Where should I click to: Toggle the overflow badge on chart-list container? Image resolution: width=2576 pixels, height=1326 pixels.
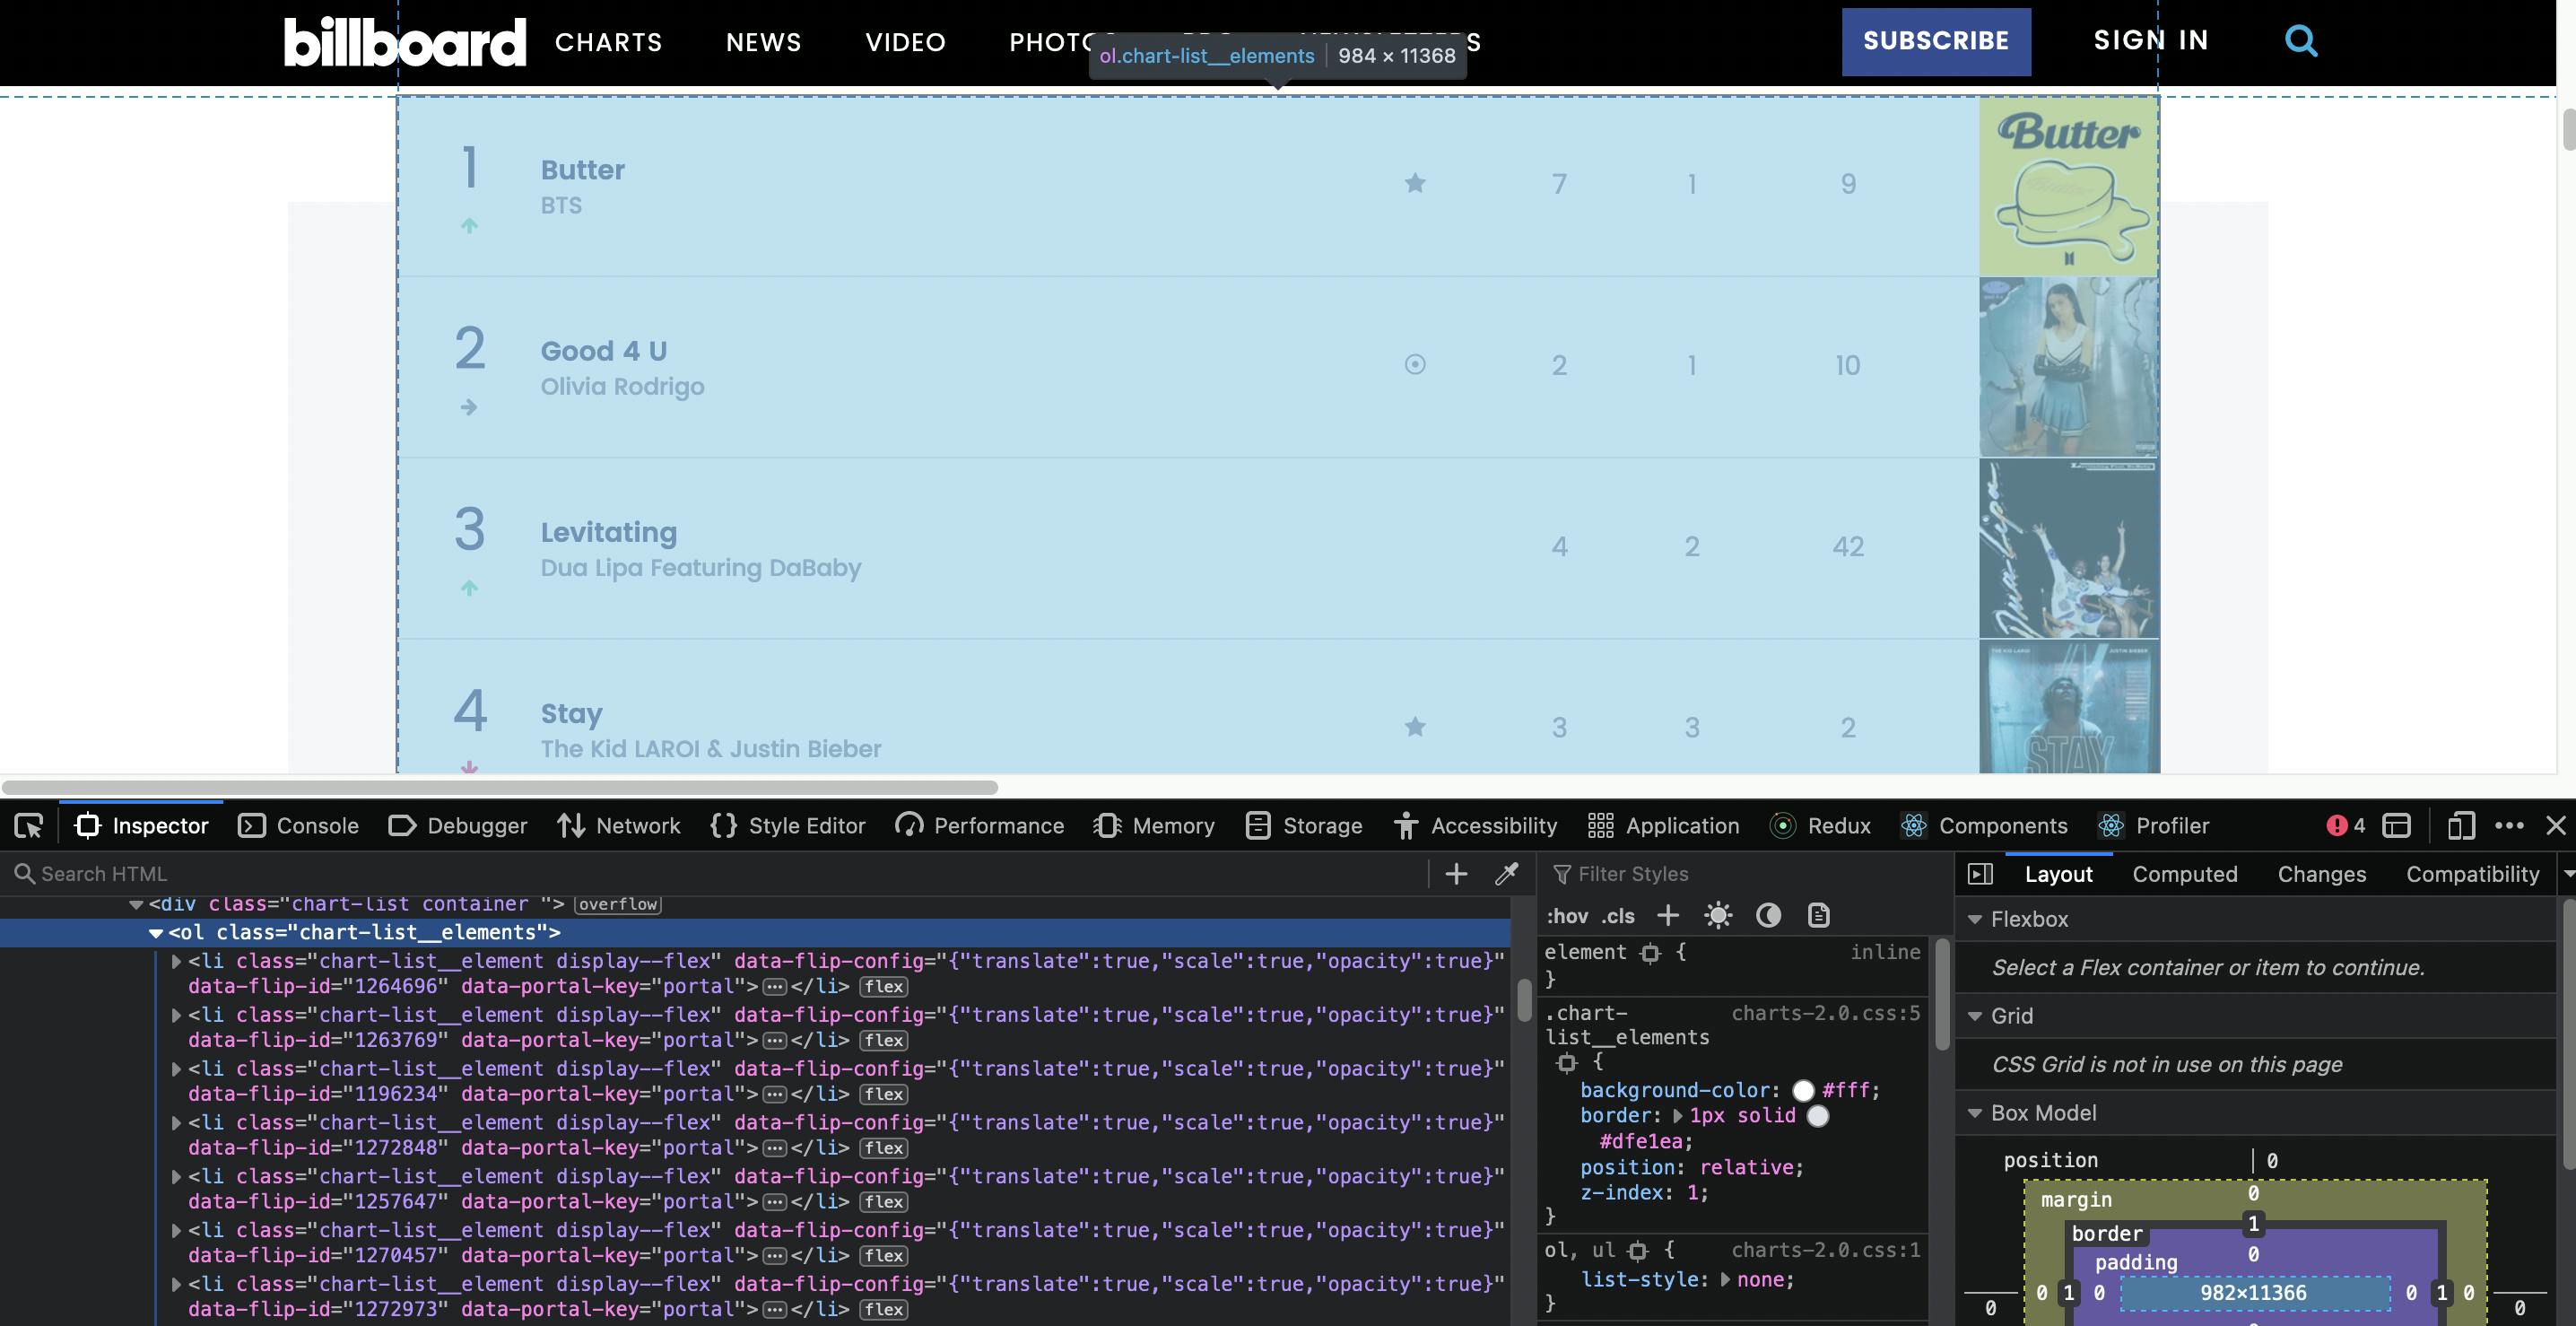click(618, 904)
